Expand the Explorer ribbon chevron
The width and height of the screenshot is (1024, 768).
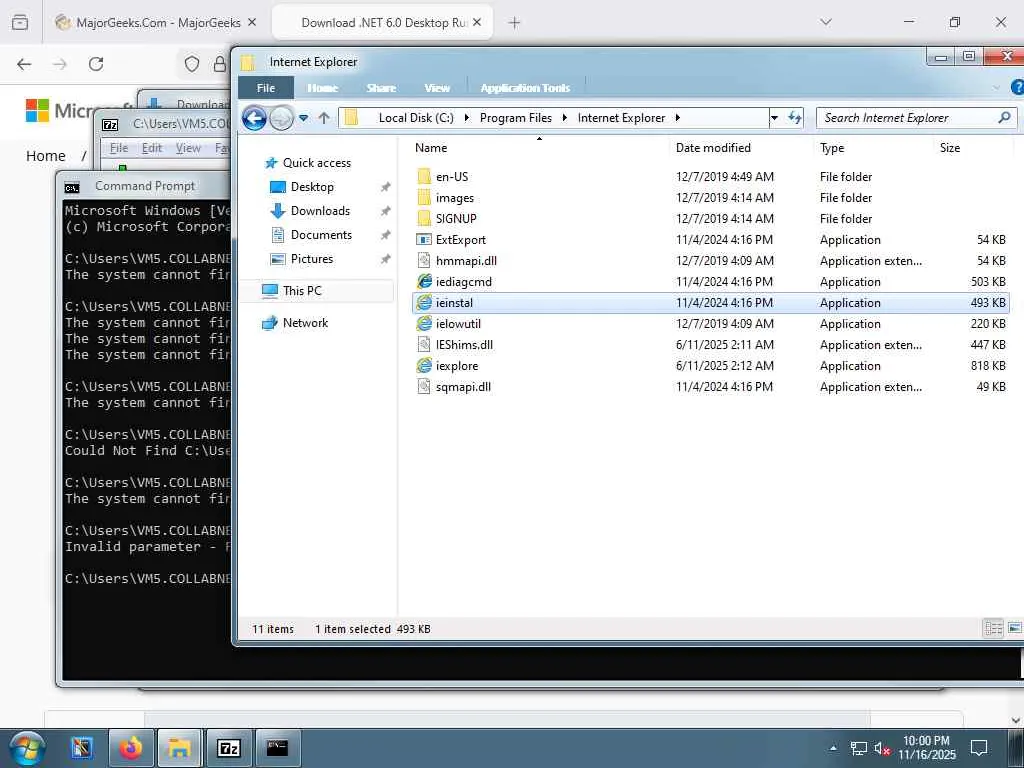tap(997, 88)
